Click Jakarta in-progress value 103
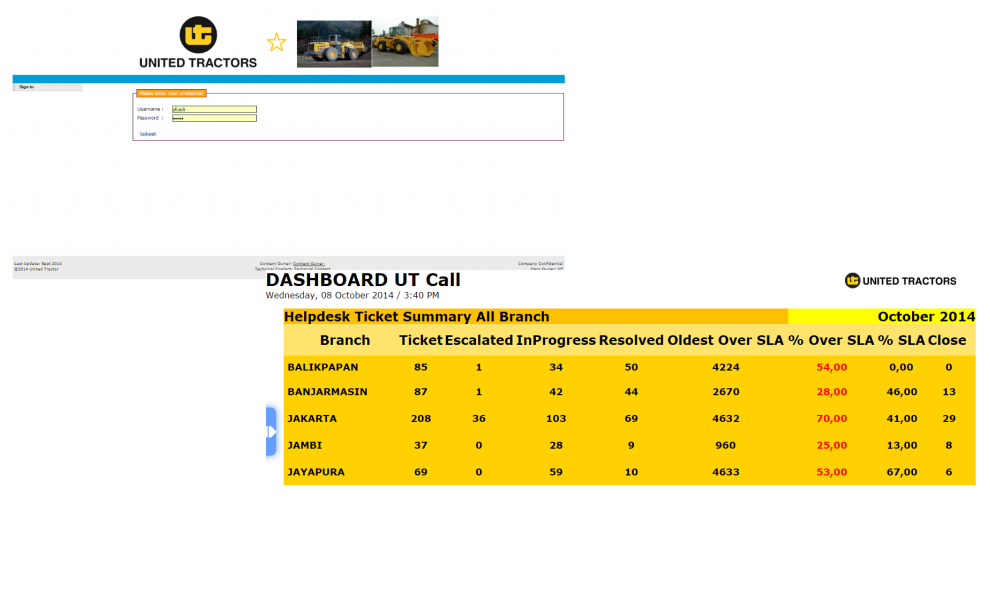Screen dimensions: 990x595 point(556,418)
